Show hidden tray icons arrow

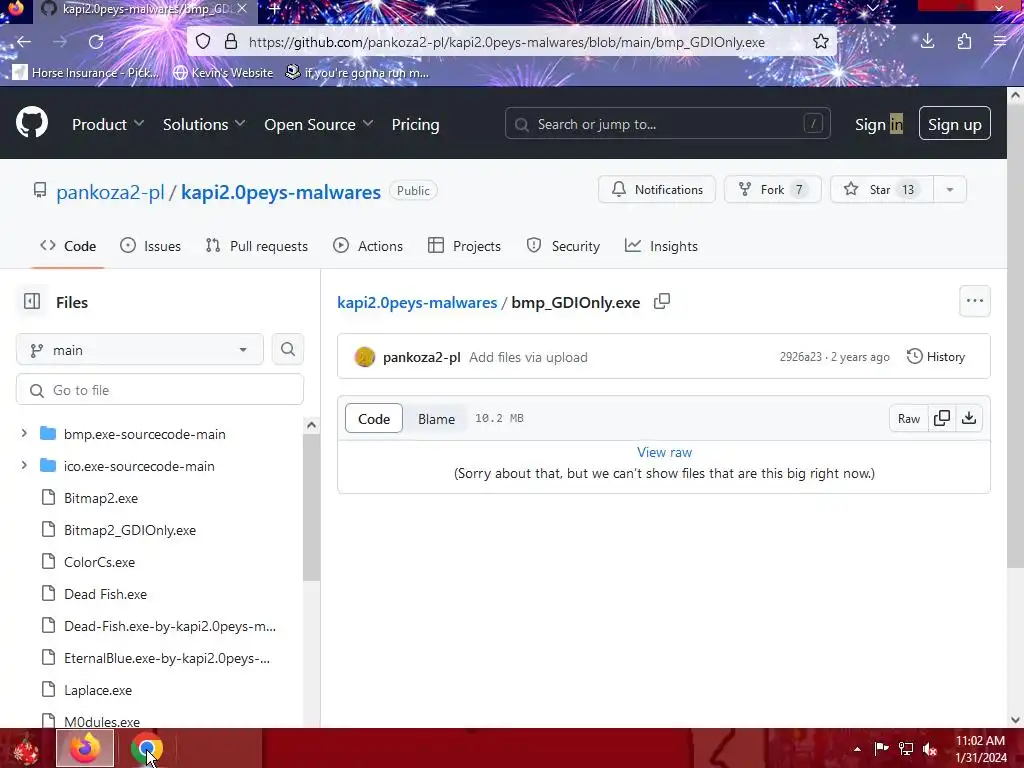click(x=857, y=749)
